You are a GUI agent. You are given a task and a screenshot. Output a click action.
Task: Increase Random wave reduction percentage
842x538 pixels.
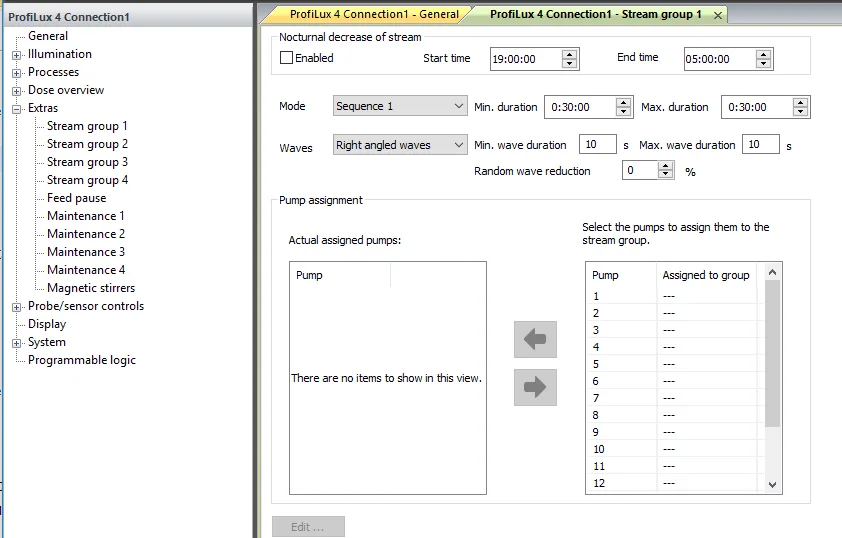[665, 166]
